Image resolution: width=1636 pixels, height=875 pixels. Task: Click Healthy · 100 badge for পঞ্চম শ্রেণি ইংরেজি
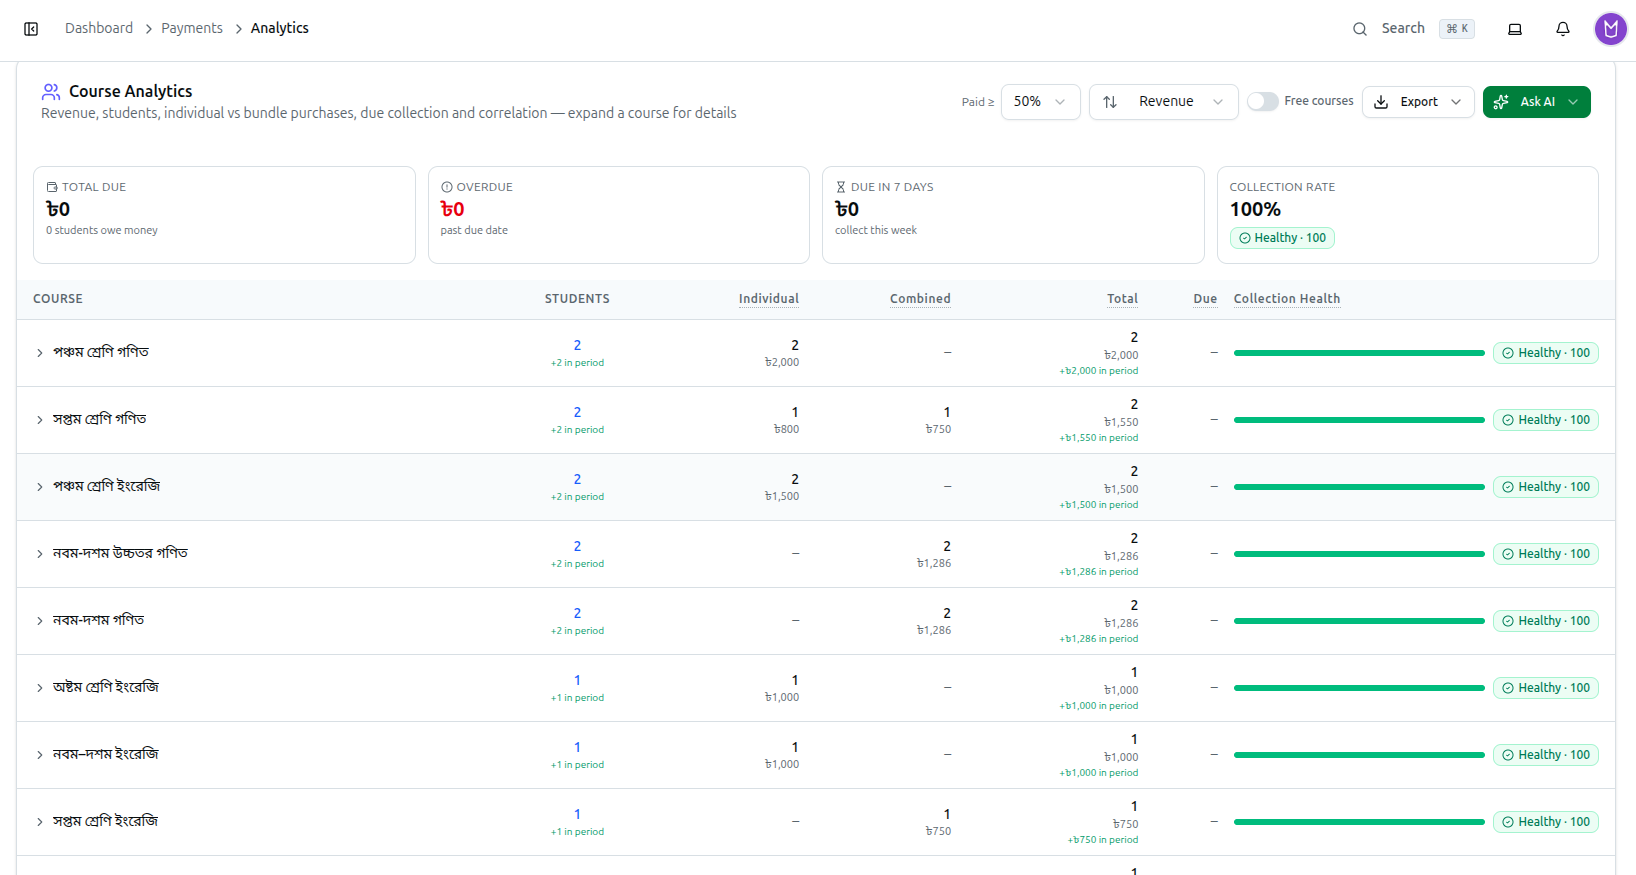tap(1546, 487)
